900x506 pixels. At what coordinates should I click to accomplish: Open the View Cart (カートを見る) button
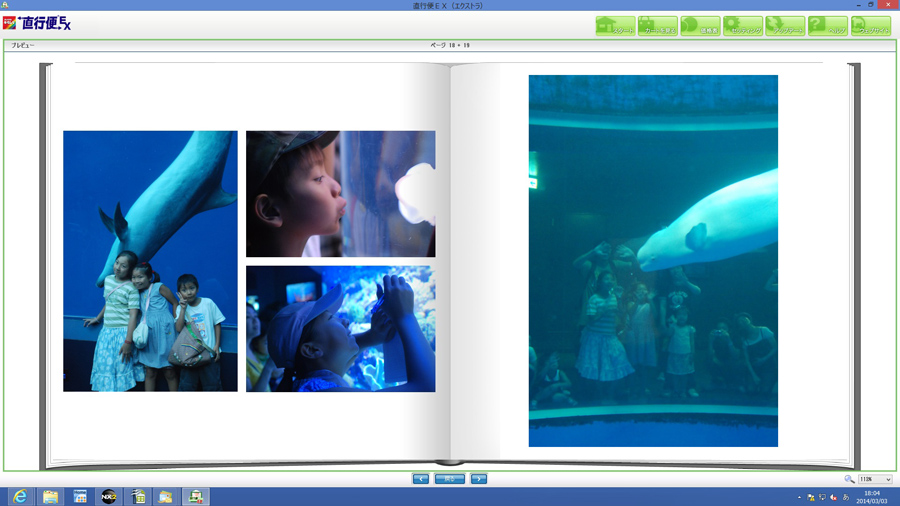point(658,26)
